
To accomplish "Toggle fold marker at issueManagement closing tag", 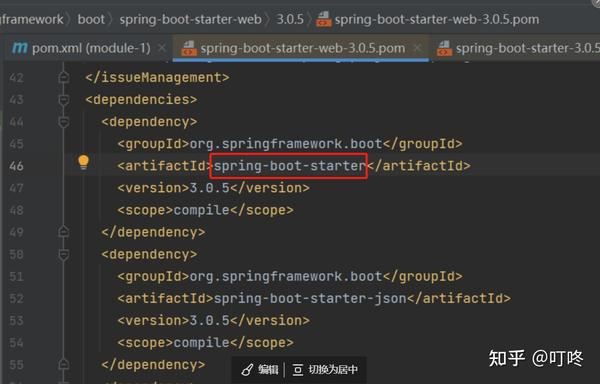I will click(64, 77).
